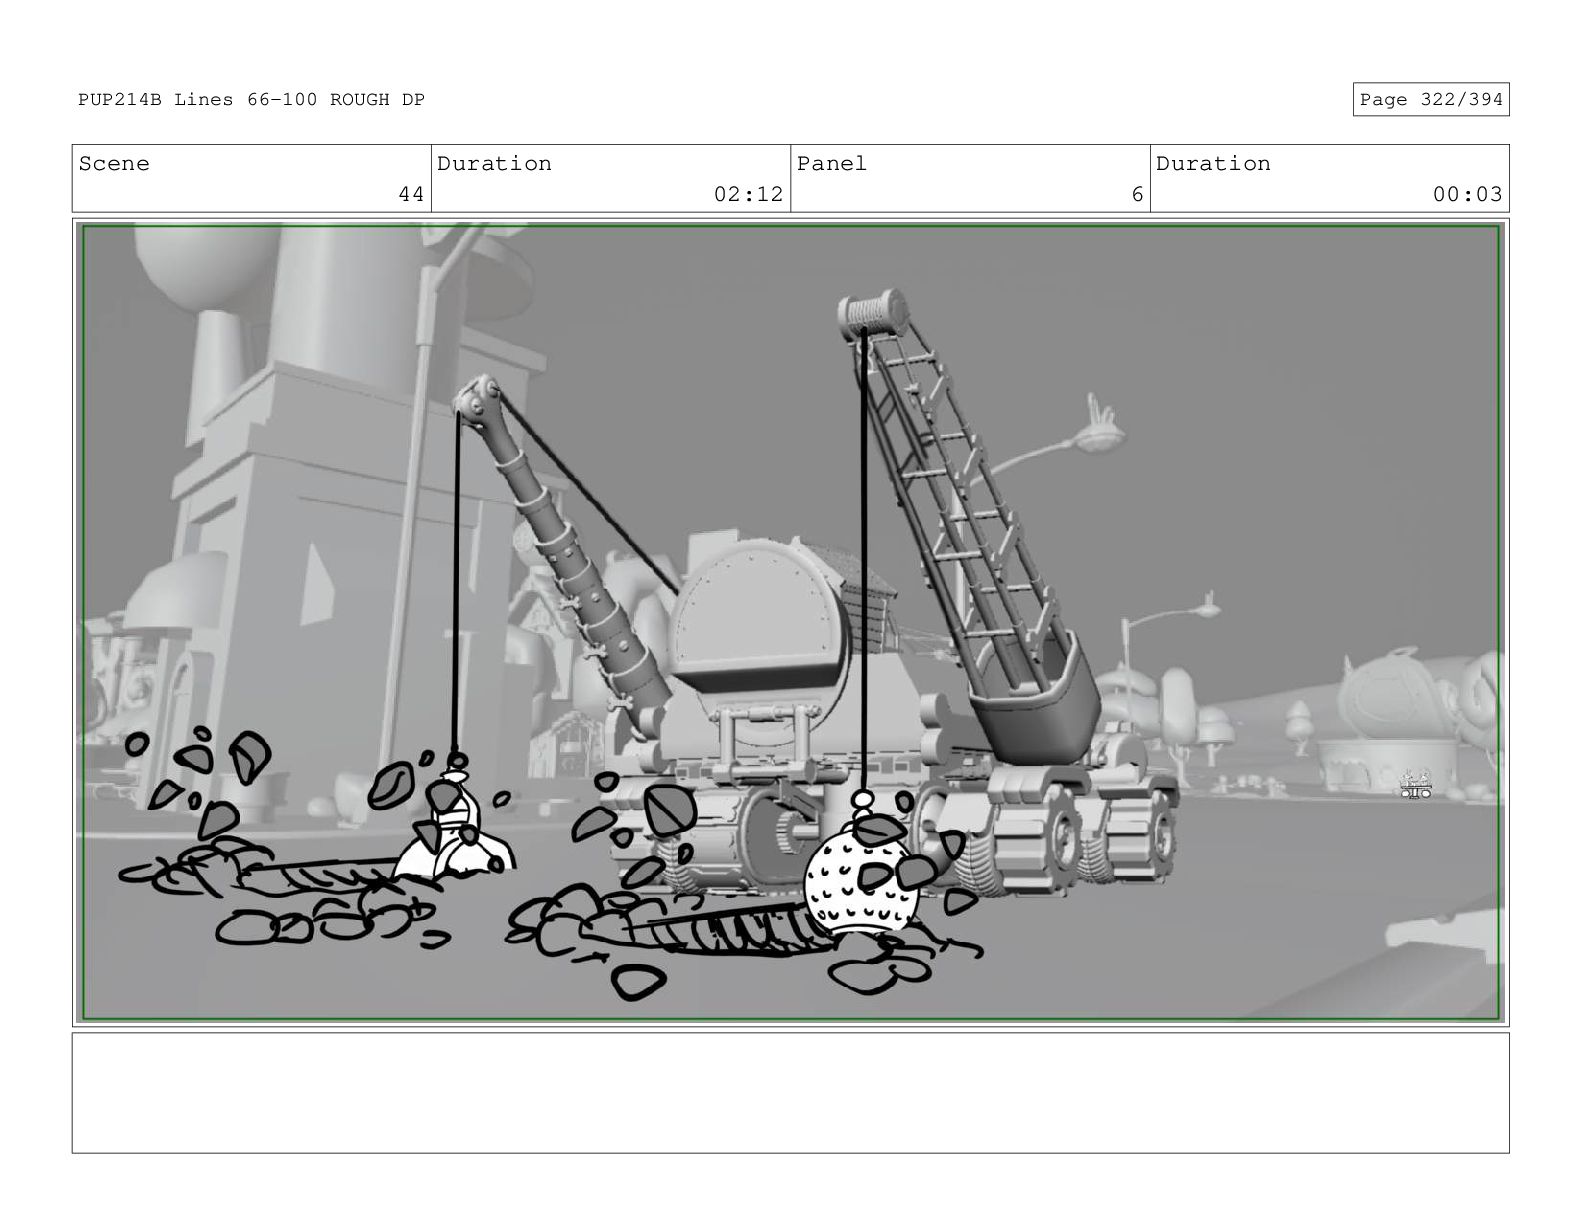
Task: Select the header text 'PUP214B Lines 66-100 ROUGH DP'
Action: tap(251, 100)
